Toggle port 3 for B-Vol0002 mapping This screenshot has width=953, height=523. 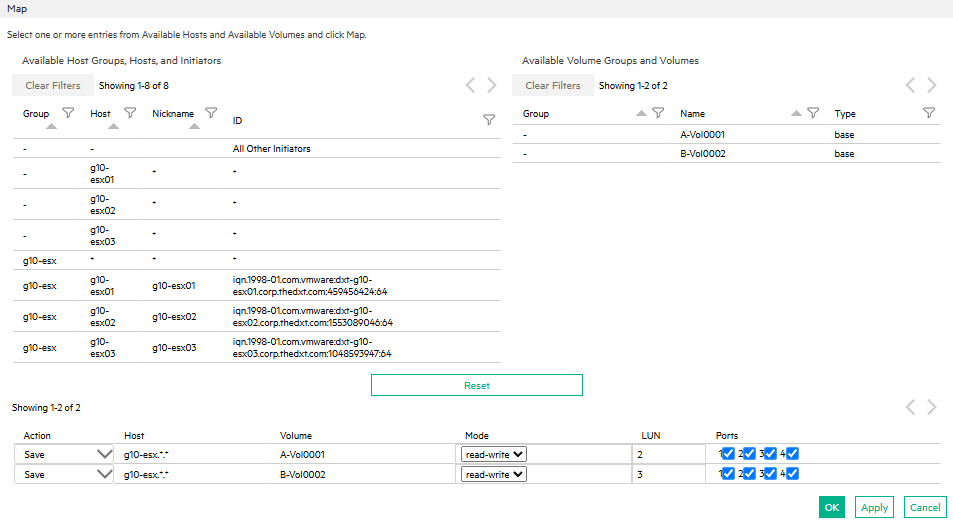770,474
